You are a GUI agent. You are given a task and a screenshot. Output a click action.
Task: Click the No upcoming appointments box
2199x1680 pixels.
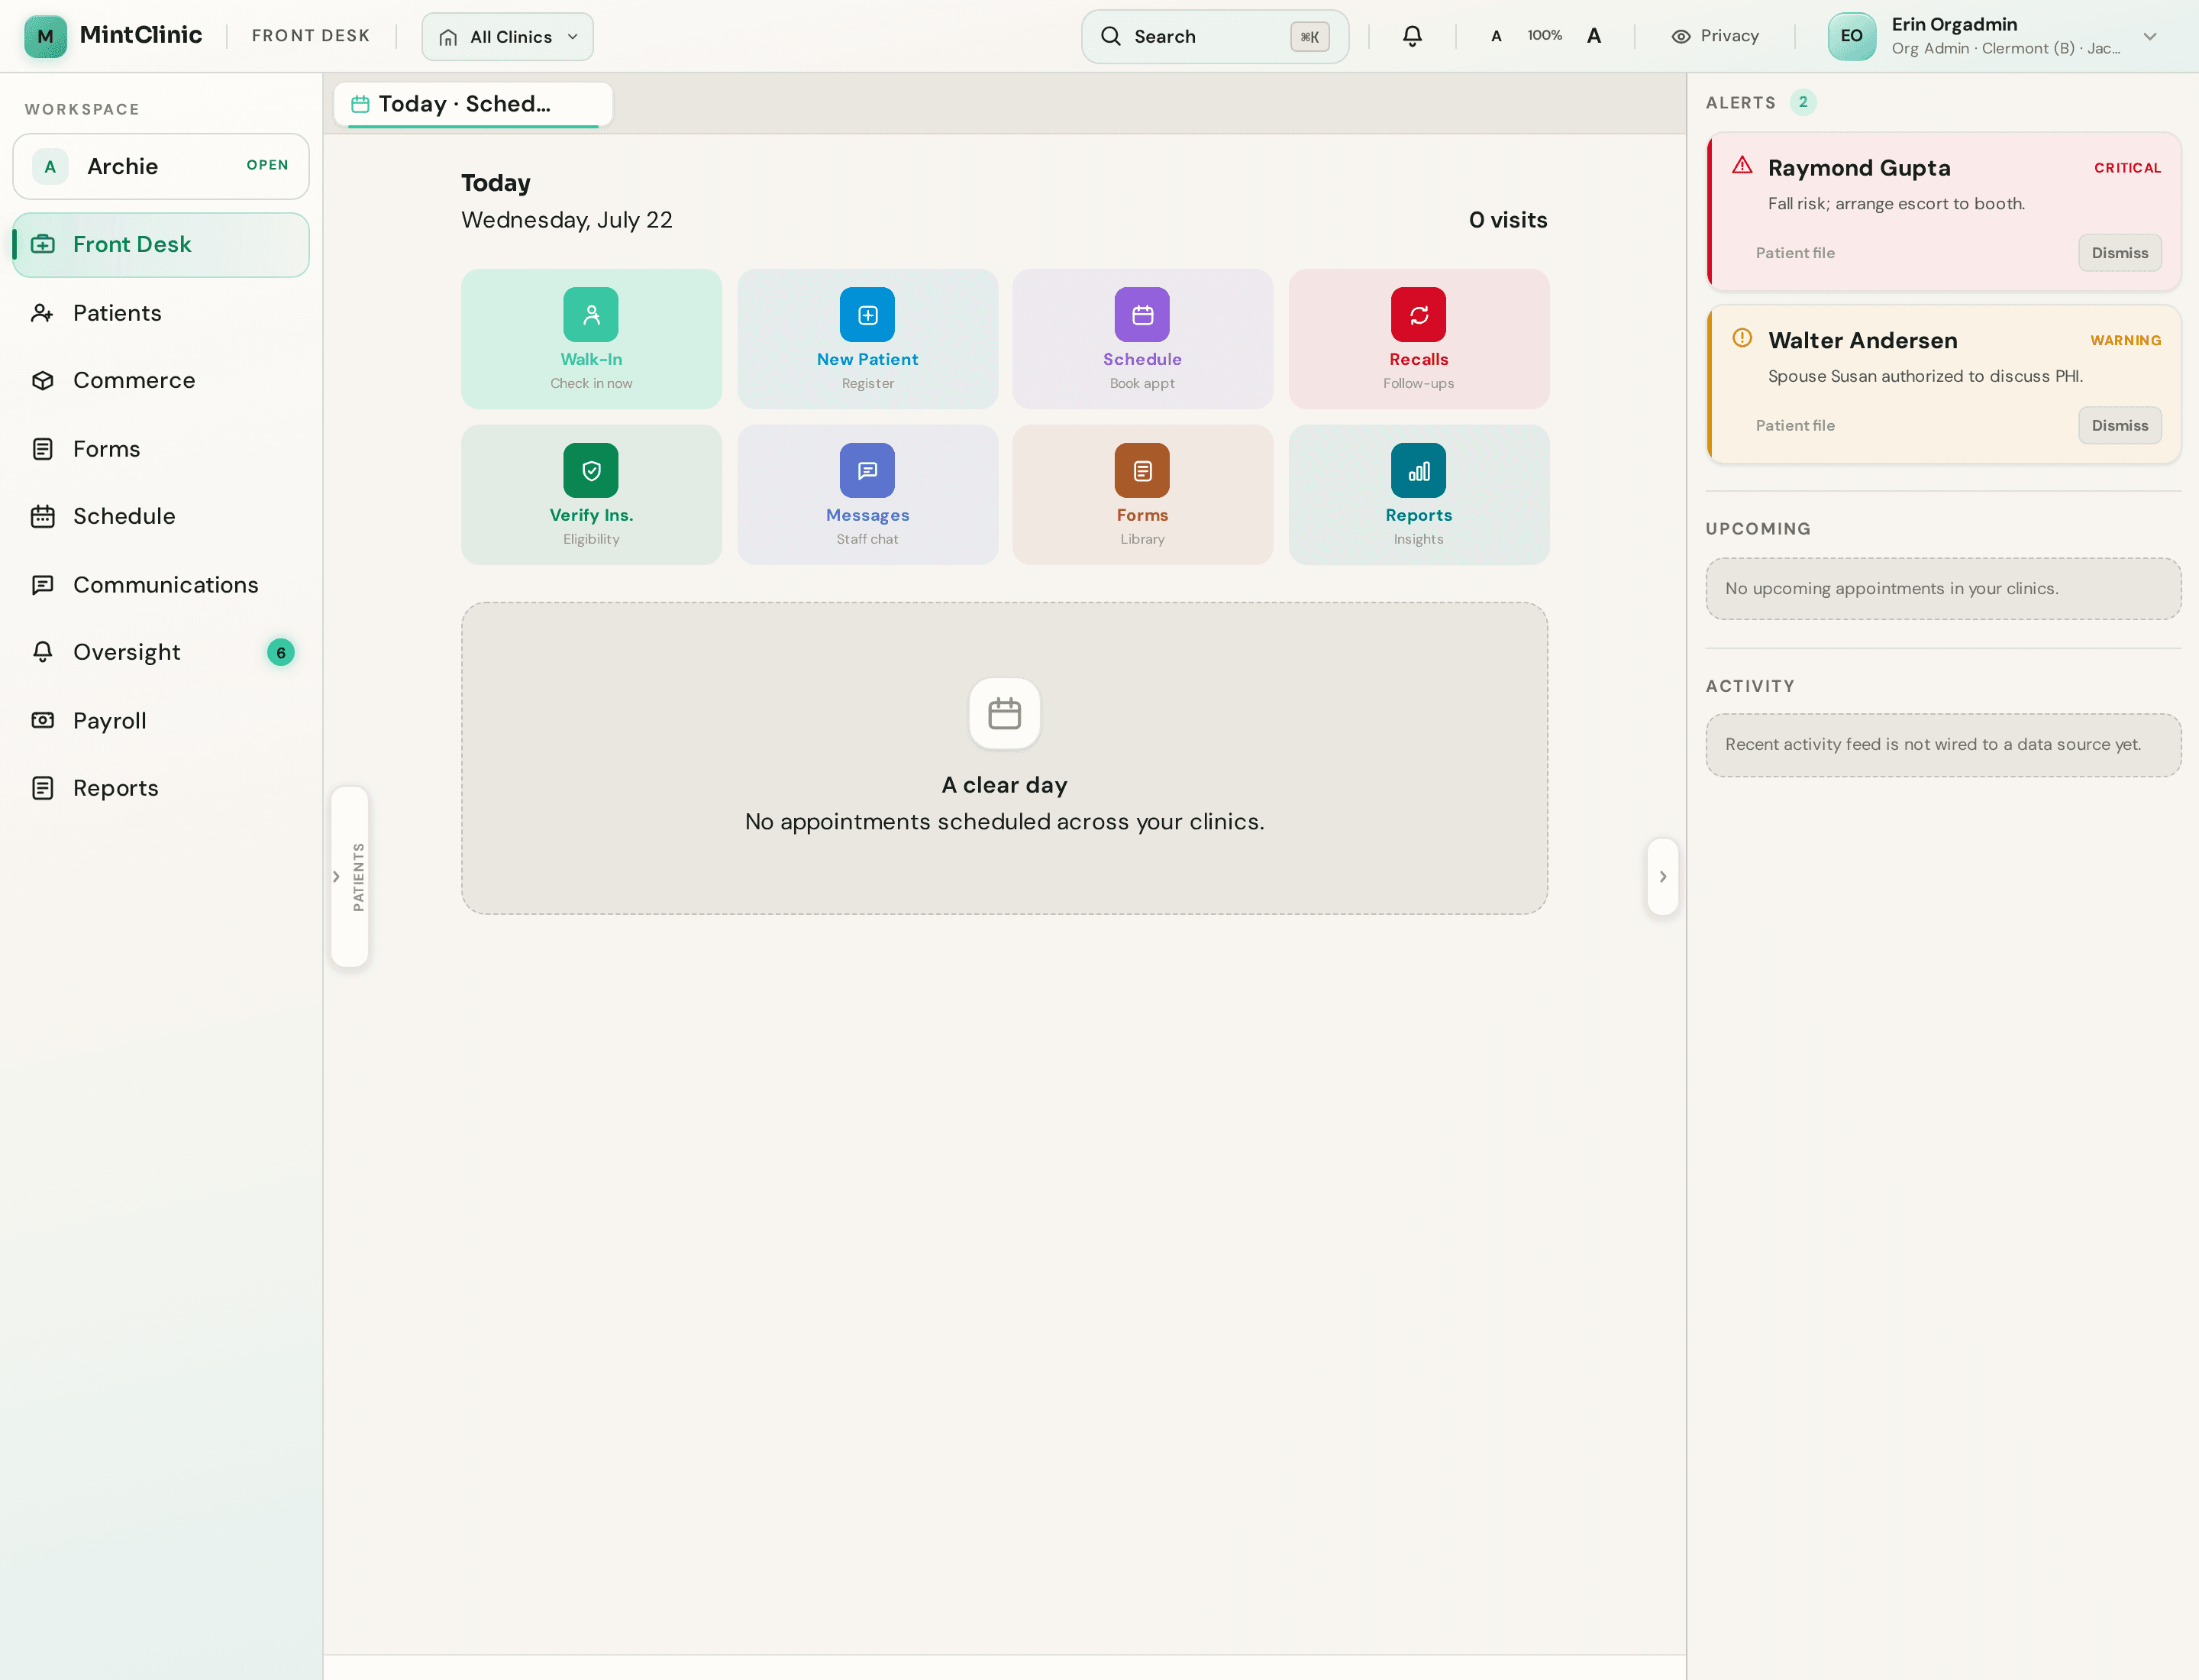[x=1943, y=589]
